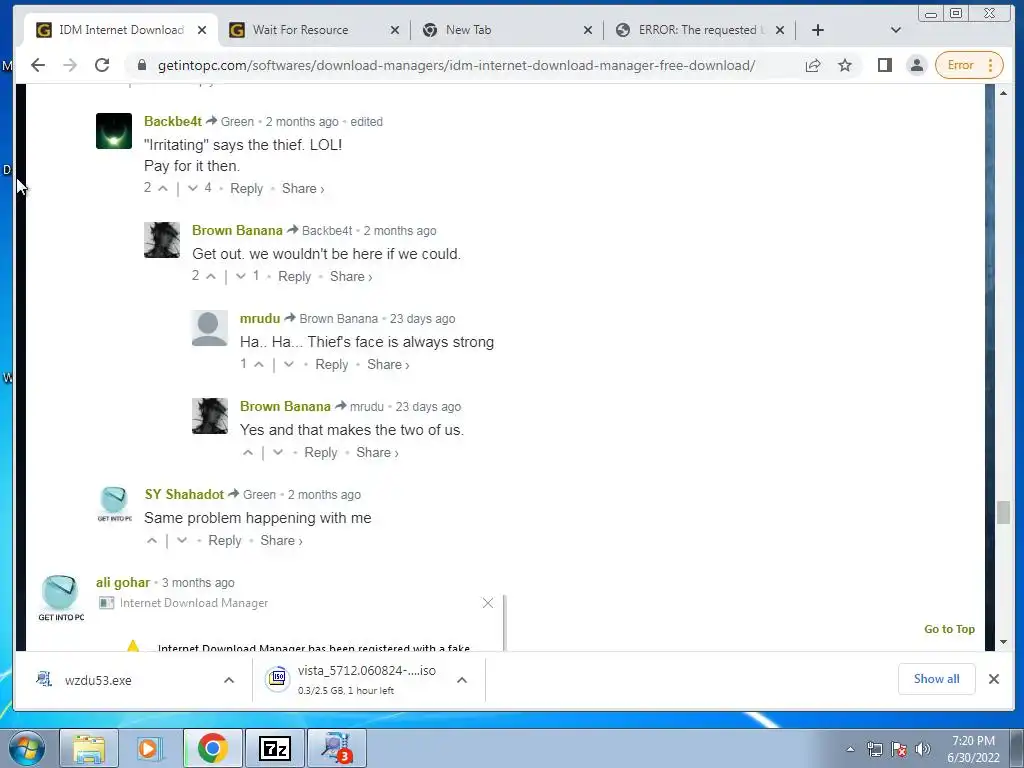Close the Wait For Resource tab

coord(394,30)
